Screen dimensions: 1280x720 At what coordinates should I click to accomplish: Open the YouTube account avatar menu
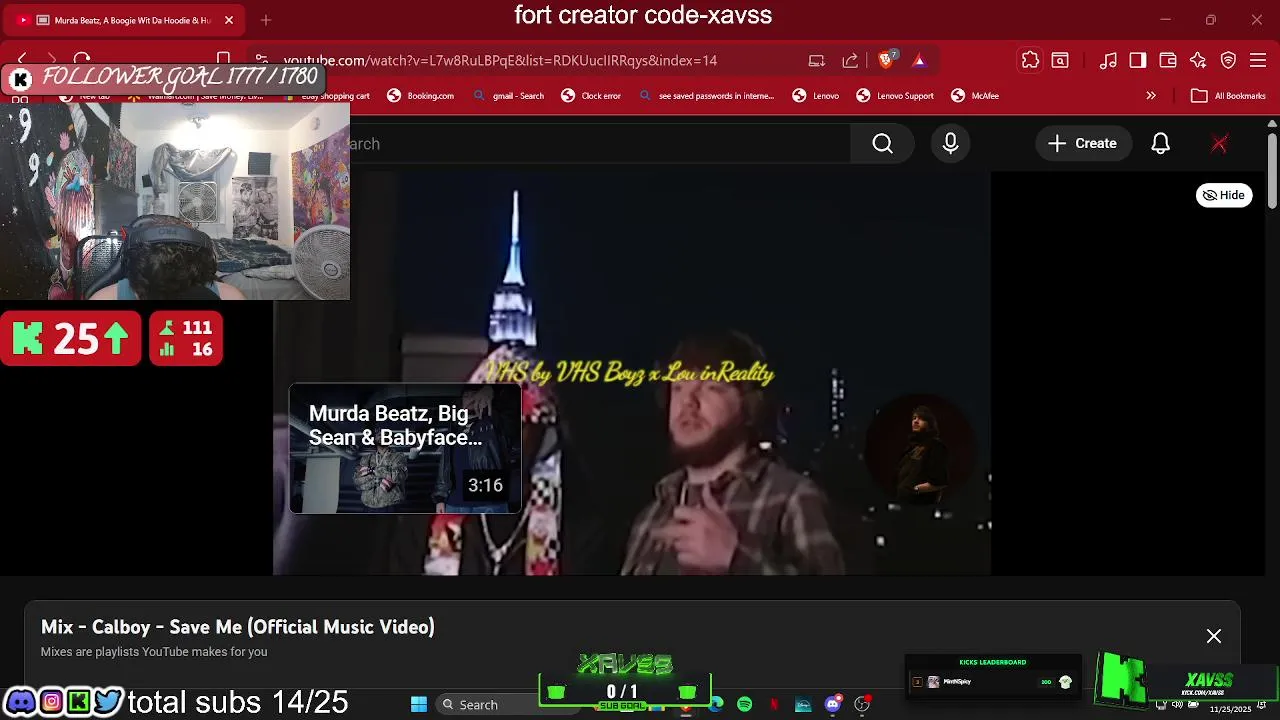click(x=1219, y=144)
